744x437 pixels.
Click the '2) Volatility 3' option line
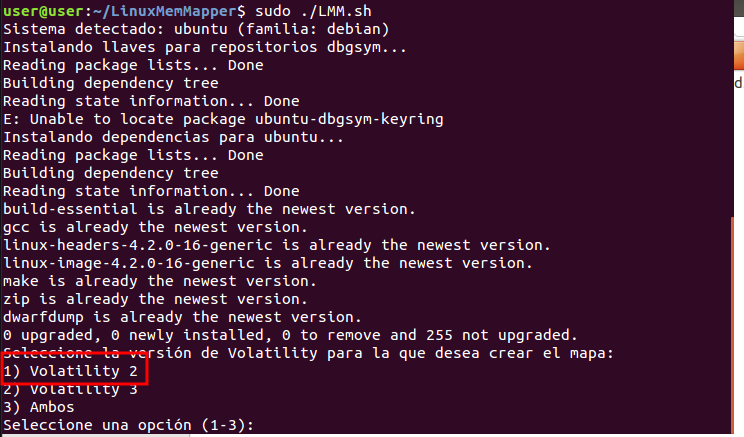[x=70, y=389]
